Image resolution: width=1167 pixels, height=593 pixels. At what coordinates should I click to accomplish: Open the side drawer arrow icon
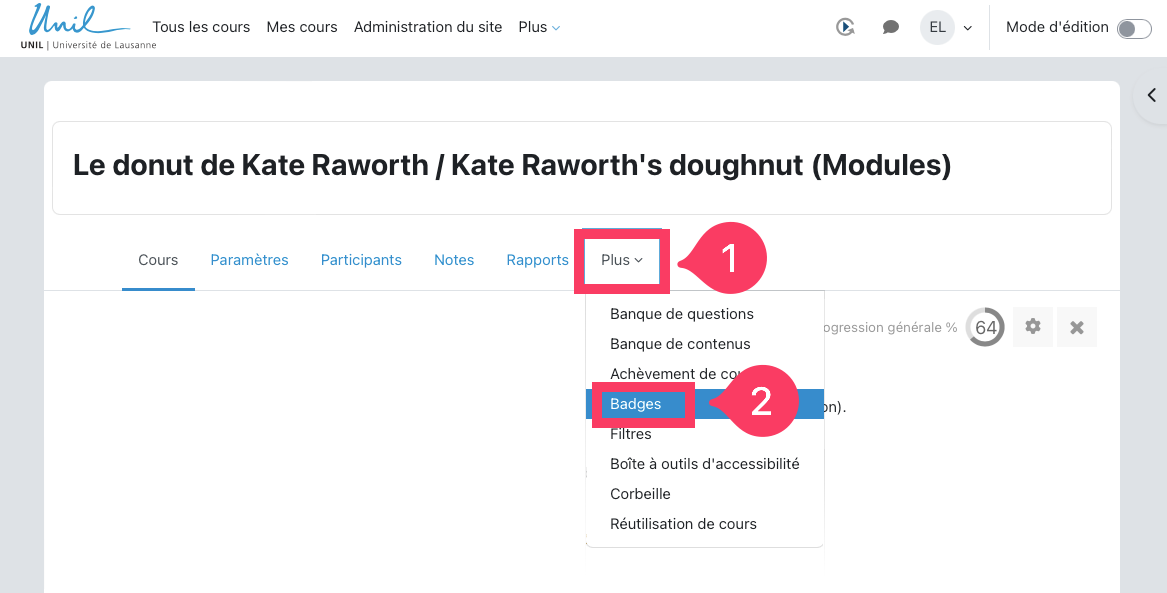(1151, 96)
